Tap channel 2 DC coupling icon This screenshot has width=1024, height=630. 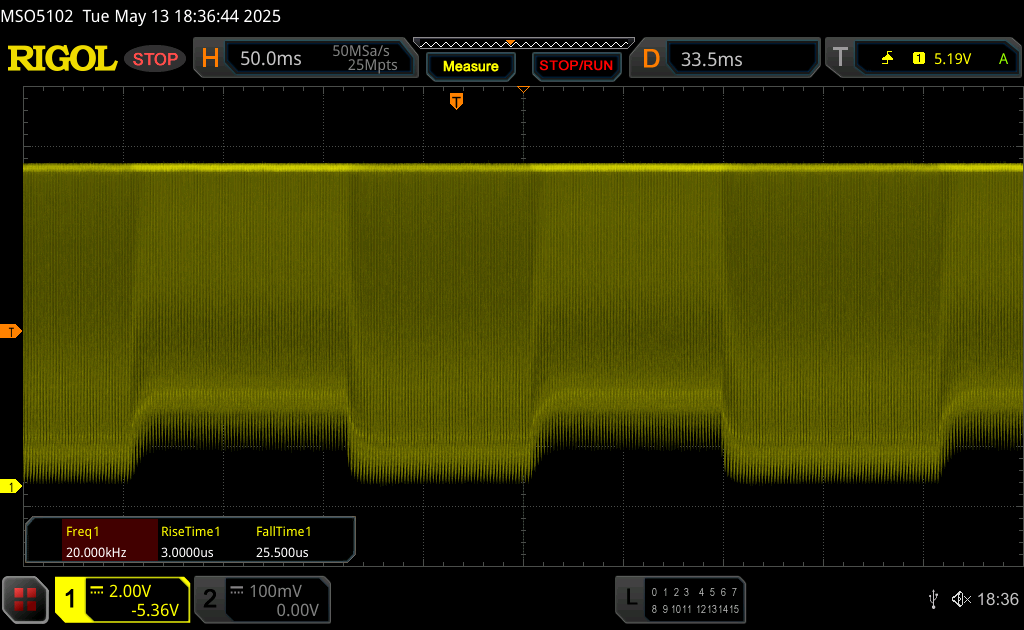[x=237, y=591]
